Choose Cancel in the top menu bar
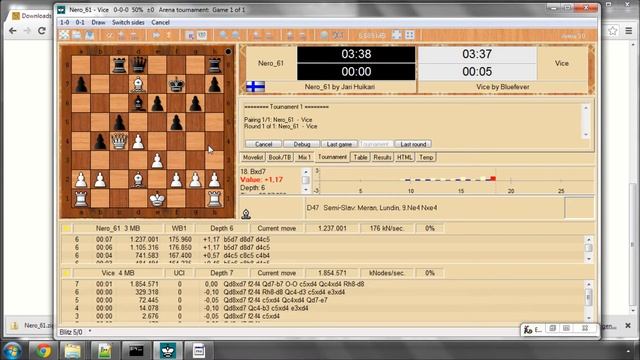Image resolution: width=640 pixels, height=360 pixels. pos(160,22)
